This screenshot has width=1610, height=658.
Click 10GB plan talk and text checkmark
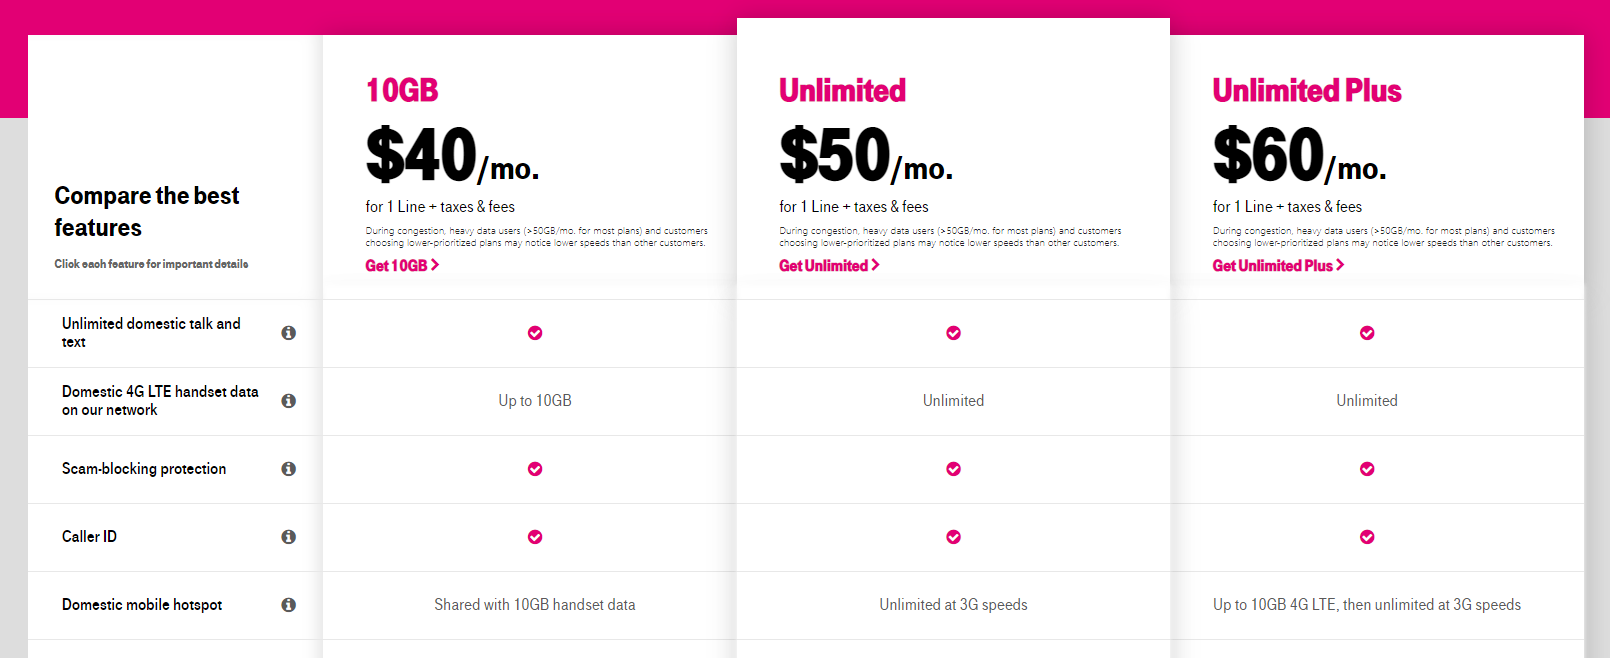pyautogui.click(x=535, y=333)
